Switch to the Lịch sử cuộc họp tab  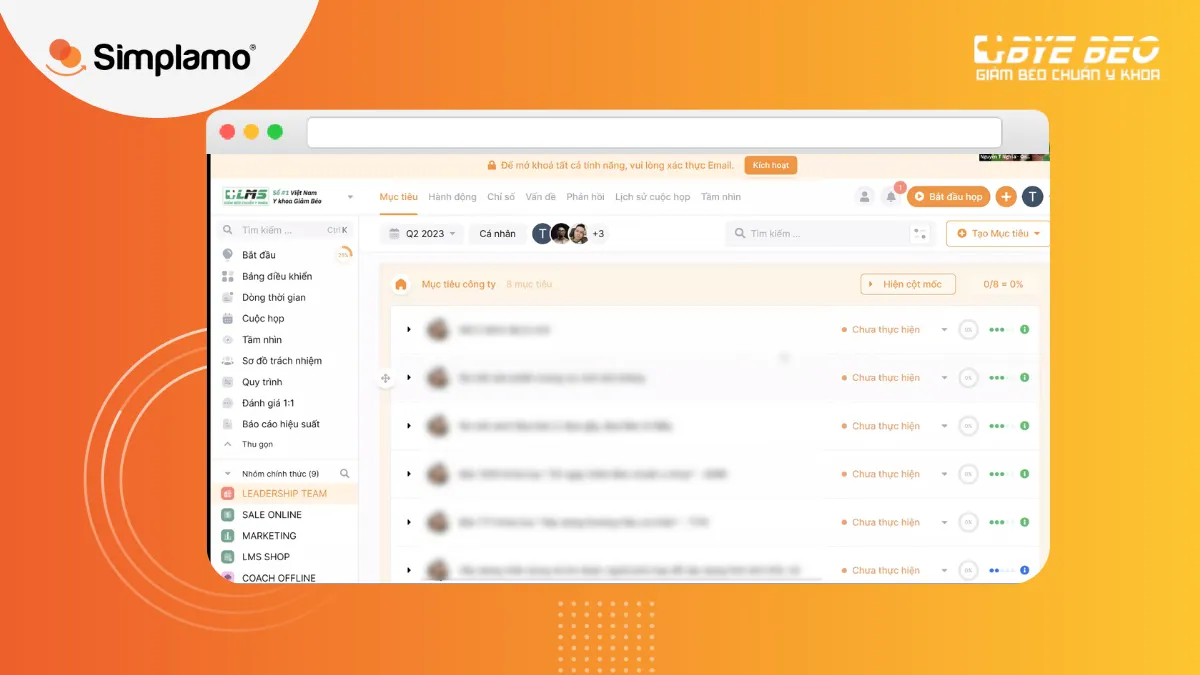[x=652, y=197]
